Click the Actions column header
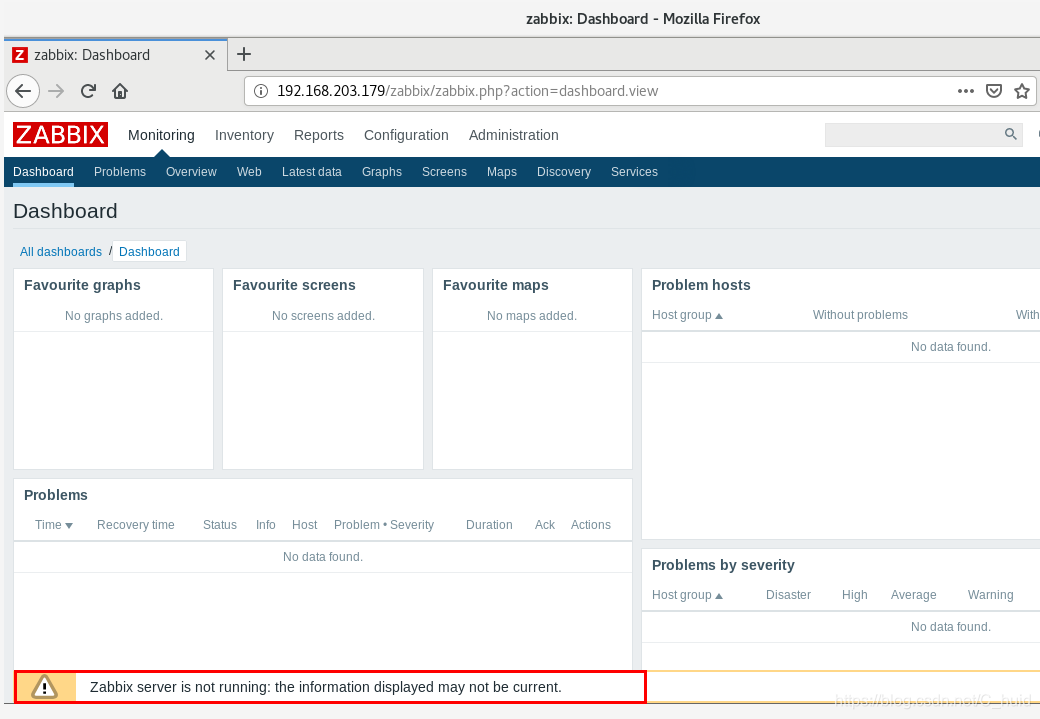The image size is (1040, 719). coord(590,525)
